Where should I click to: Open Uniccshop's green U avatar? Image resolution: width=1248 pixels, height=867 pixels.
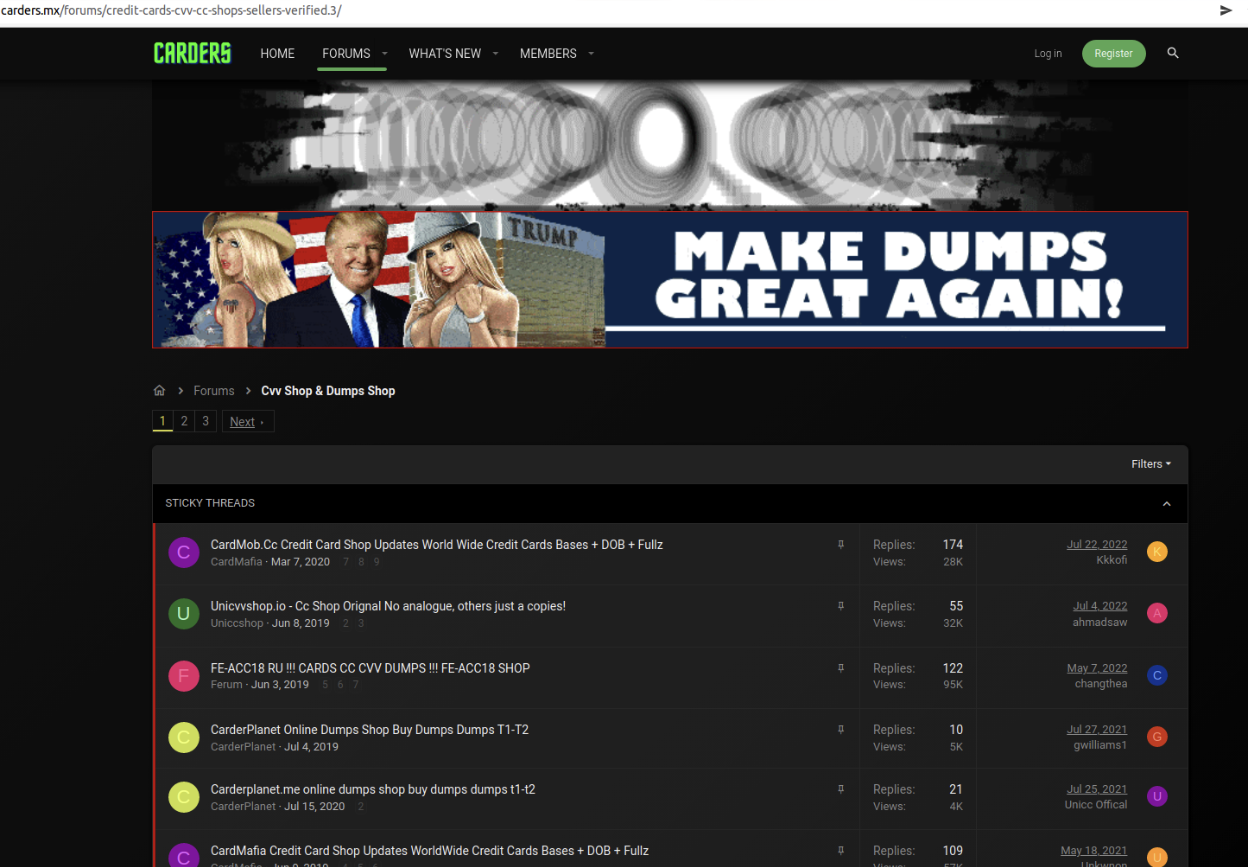183,614
